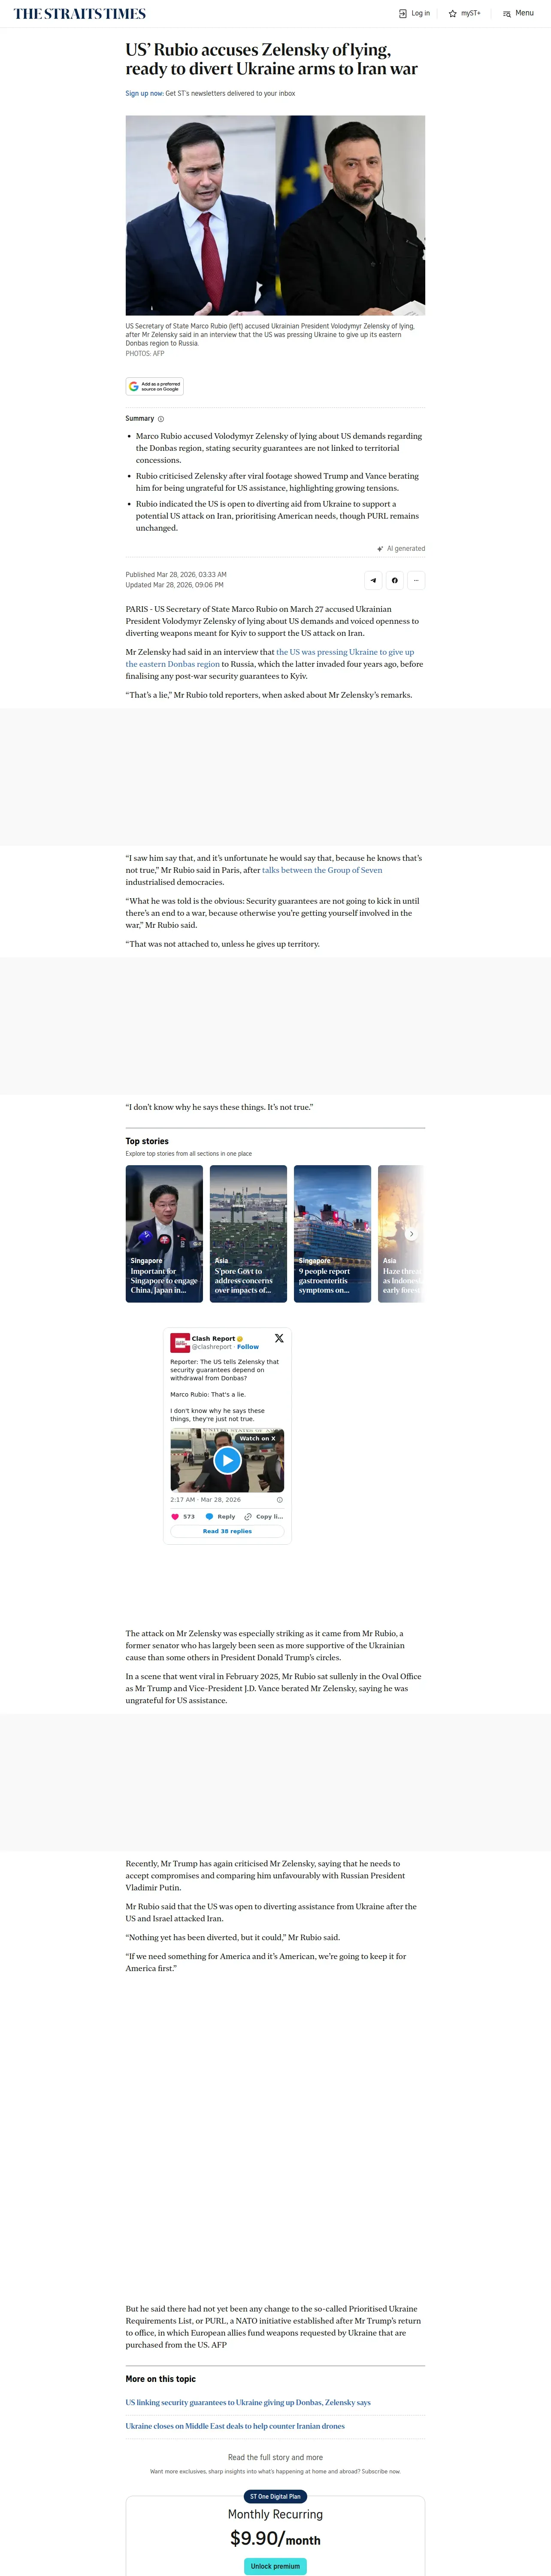Click 'Read the full story and more' text

275,2457
